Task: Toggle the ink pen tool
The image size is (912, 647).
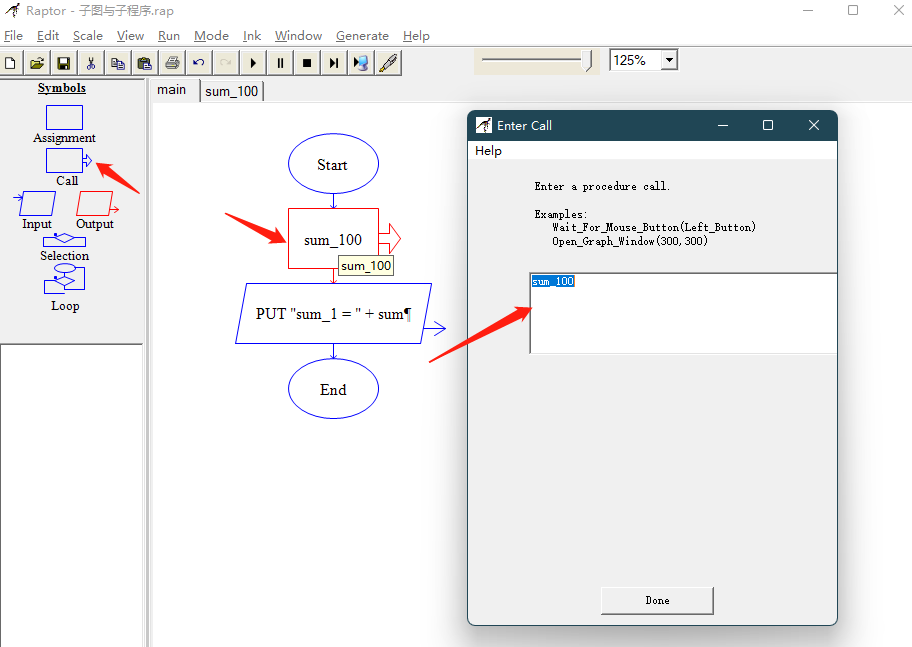Action: 388,63
